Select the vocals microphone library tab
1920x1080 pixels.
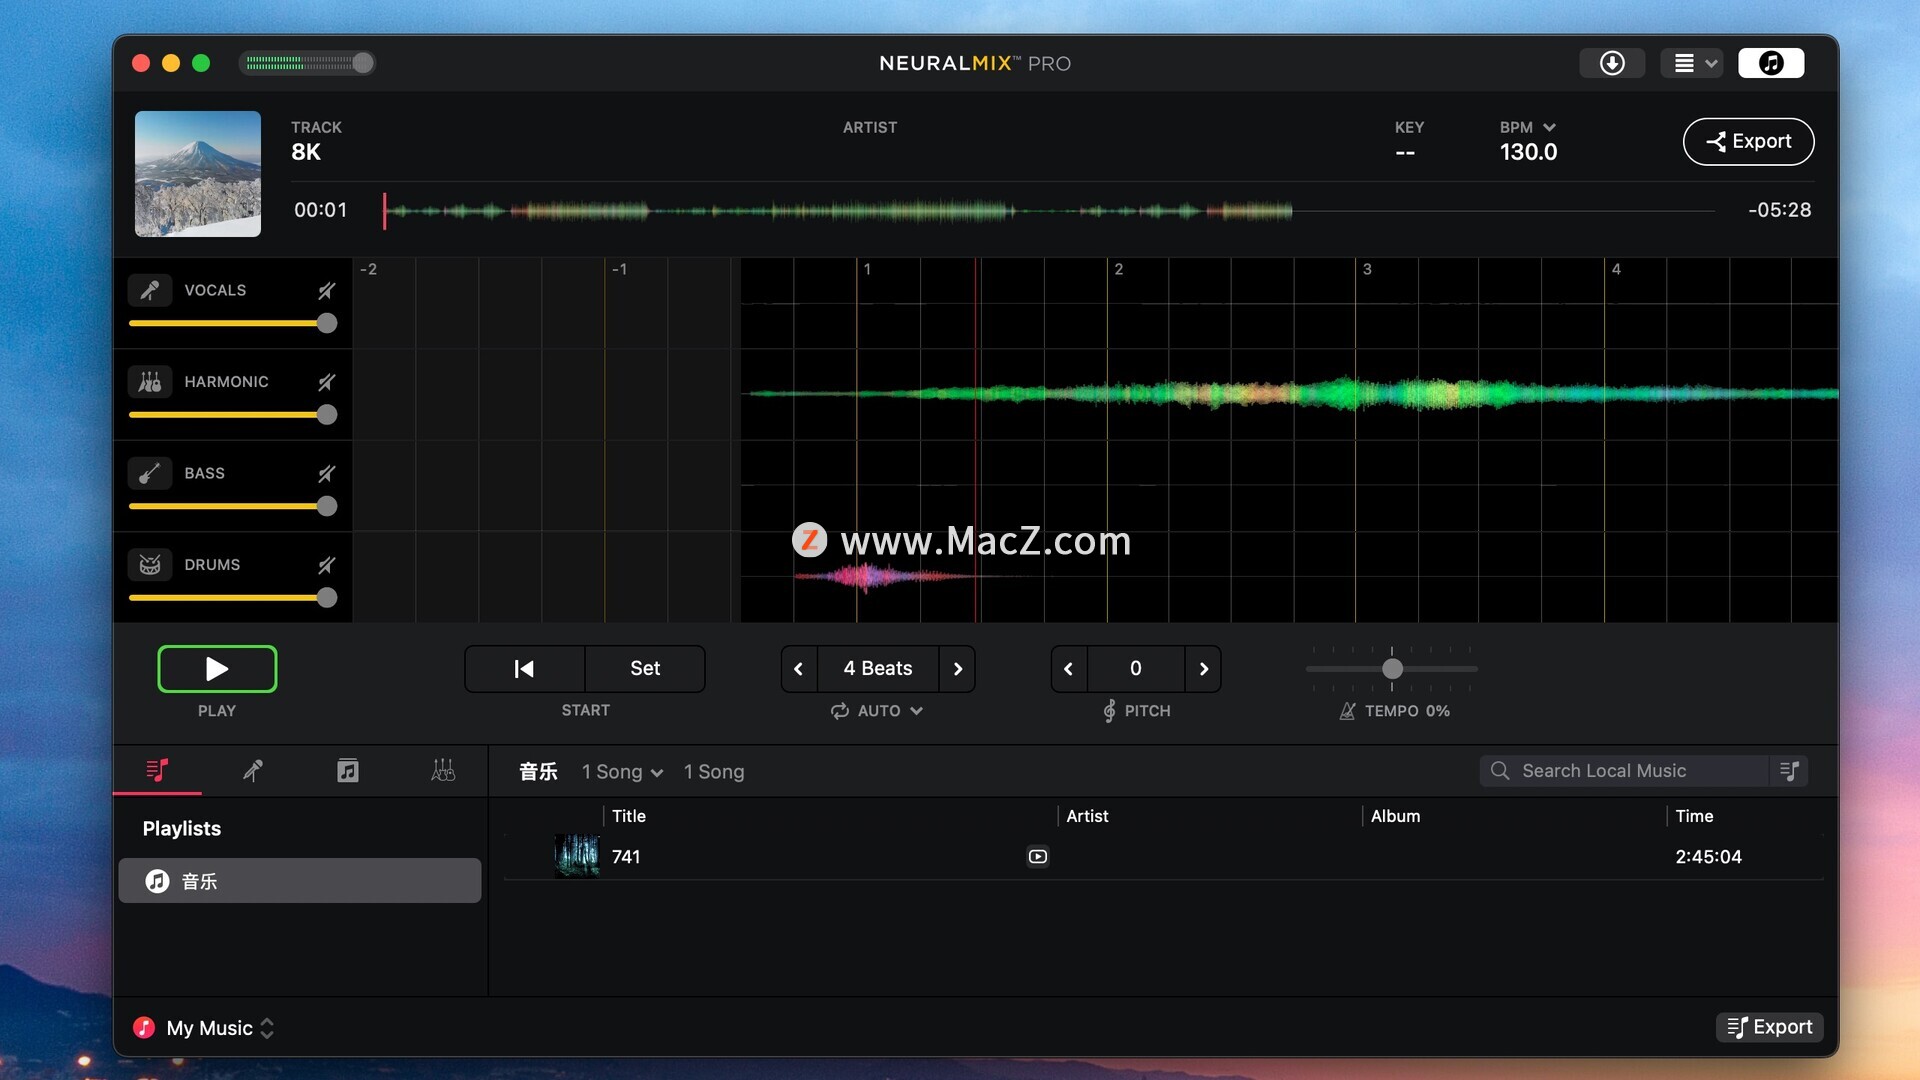[253, 771]
